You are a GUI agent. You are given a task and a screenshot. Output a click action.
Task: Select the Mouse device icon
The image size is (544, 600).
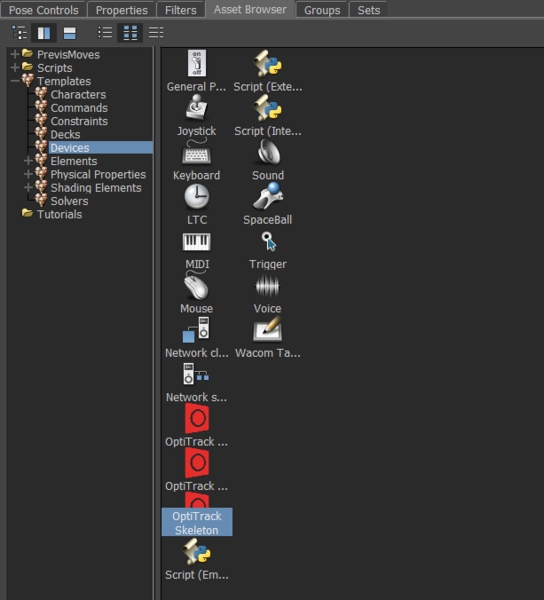pos(196,285)
